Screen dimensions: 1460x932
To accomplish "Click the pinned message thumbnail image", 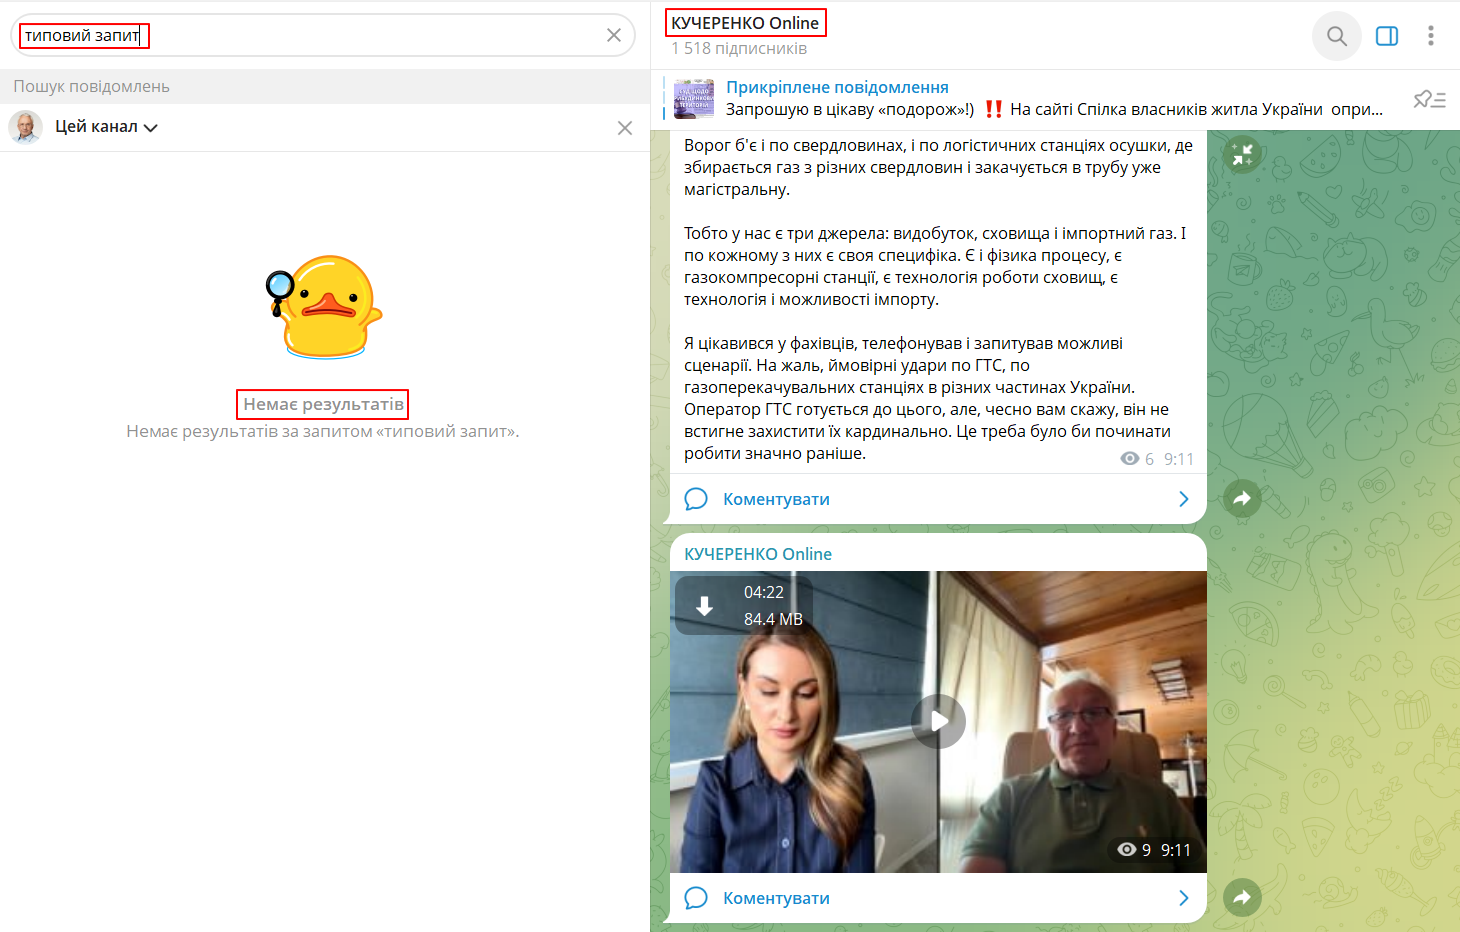I will pos(694,99).
